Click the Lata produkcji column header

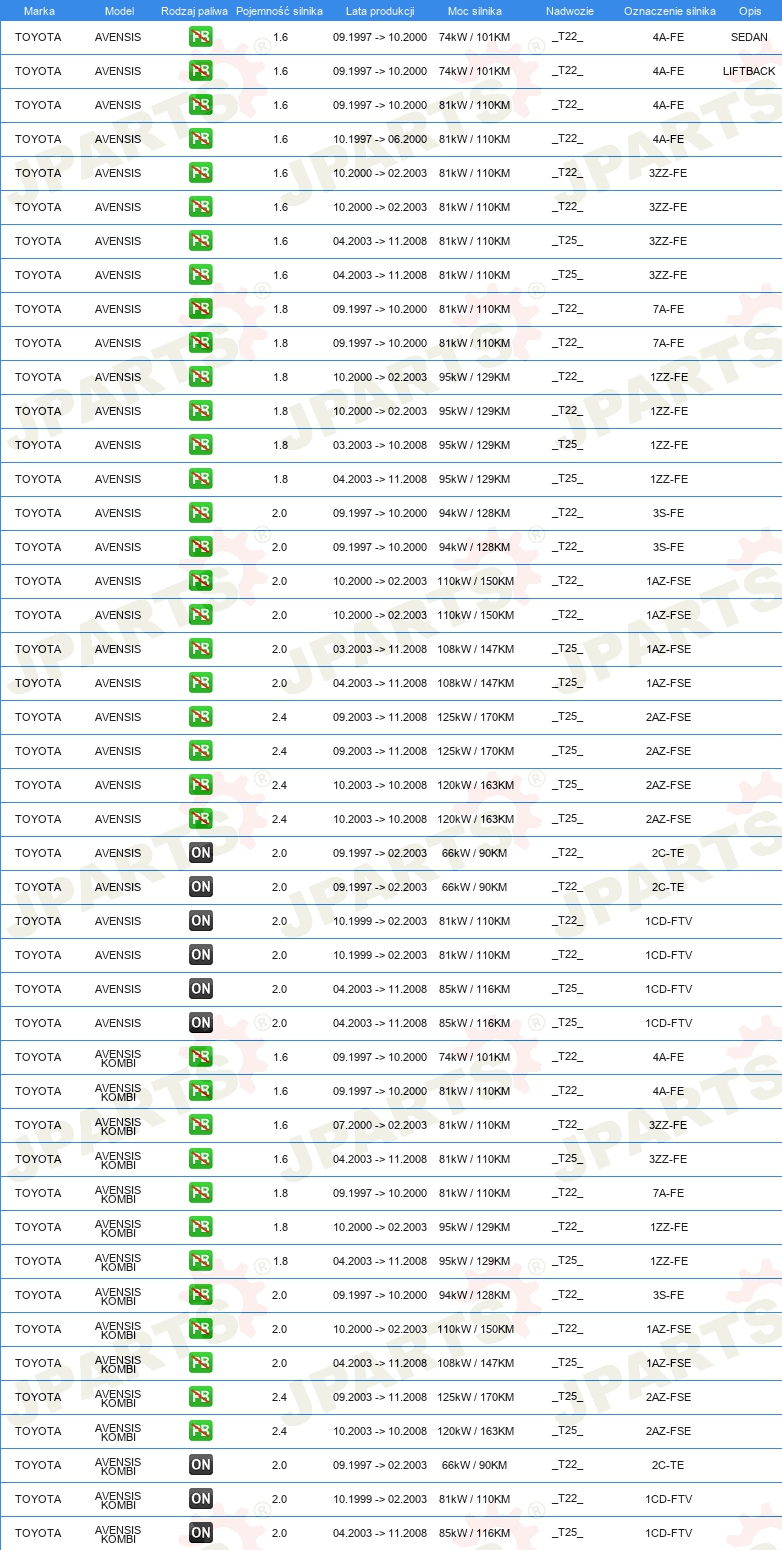tap(380, 11)
